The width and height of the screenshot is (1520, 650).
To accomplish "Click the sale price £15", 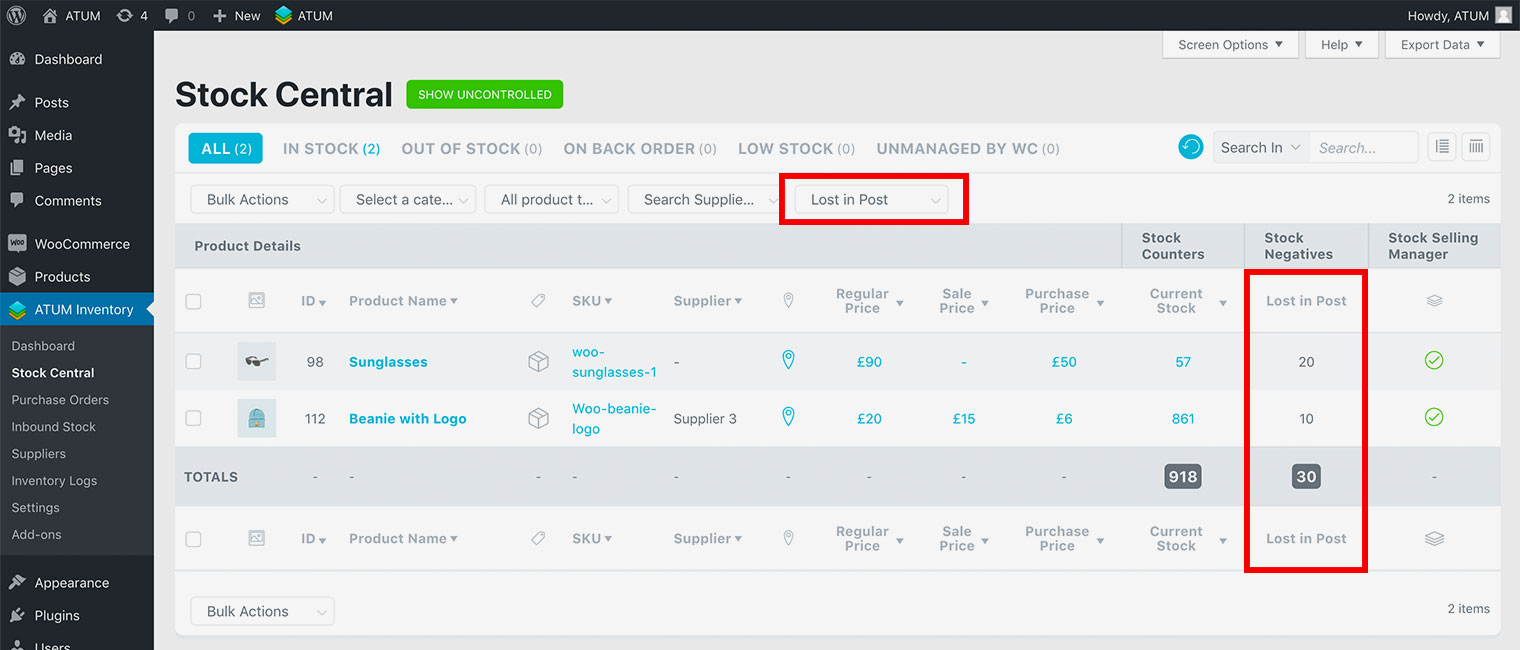I will [963, 419].
